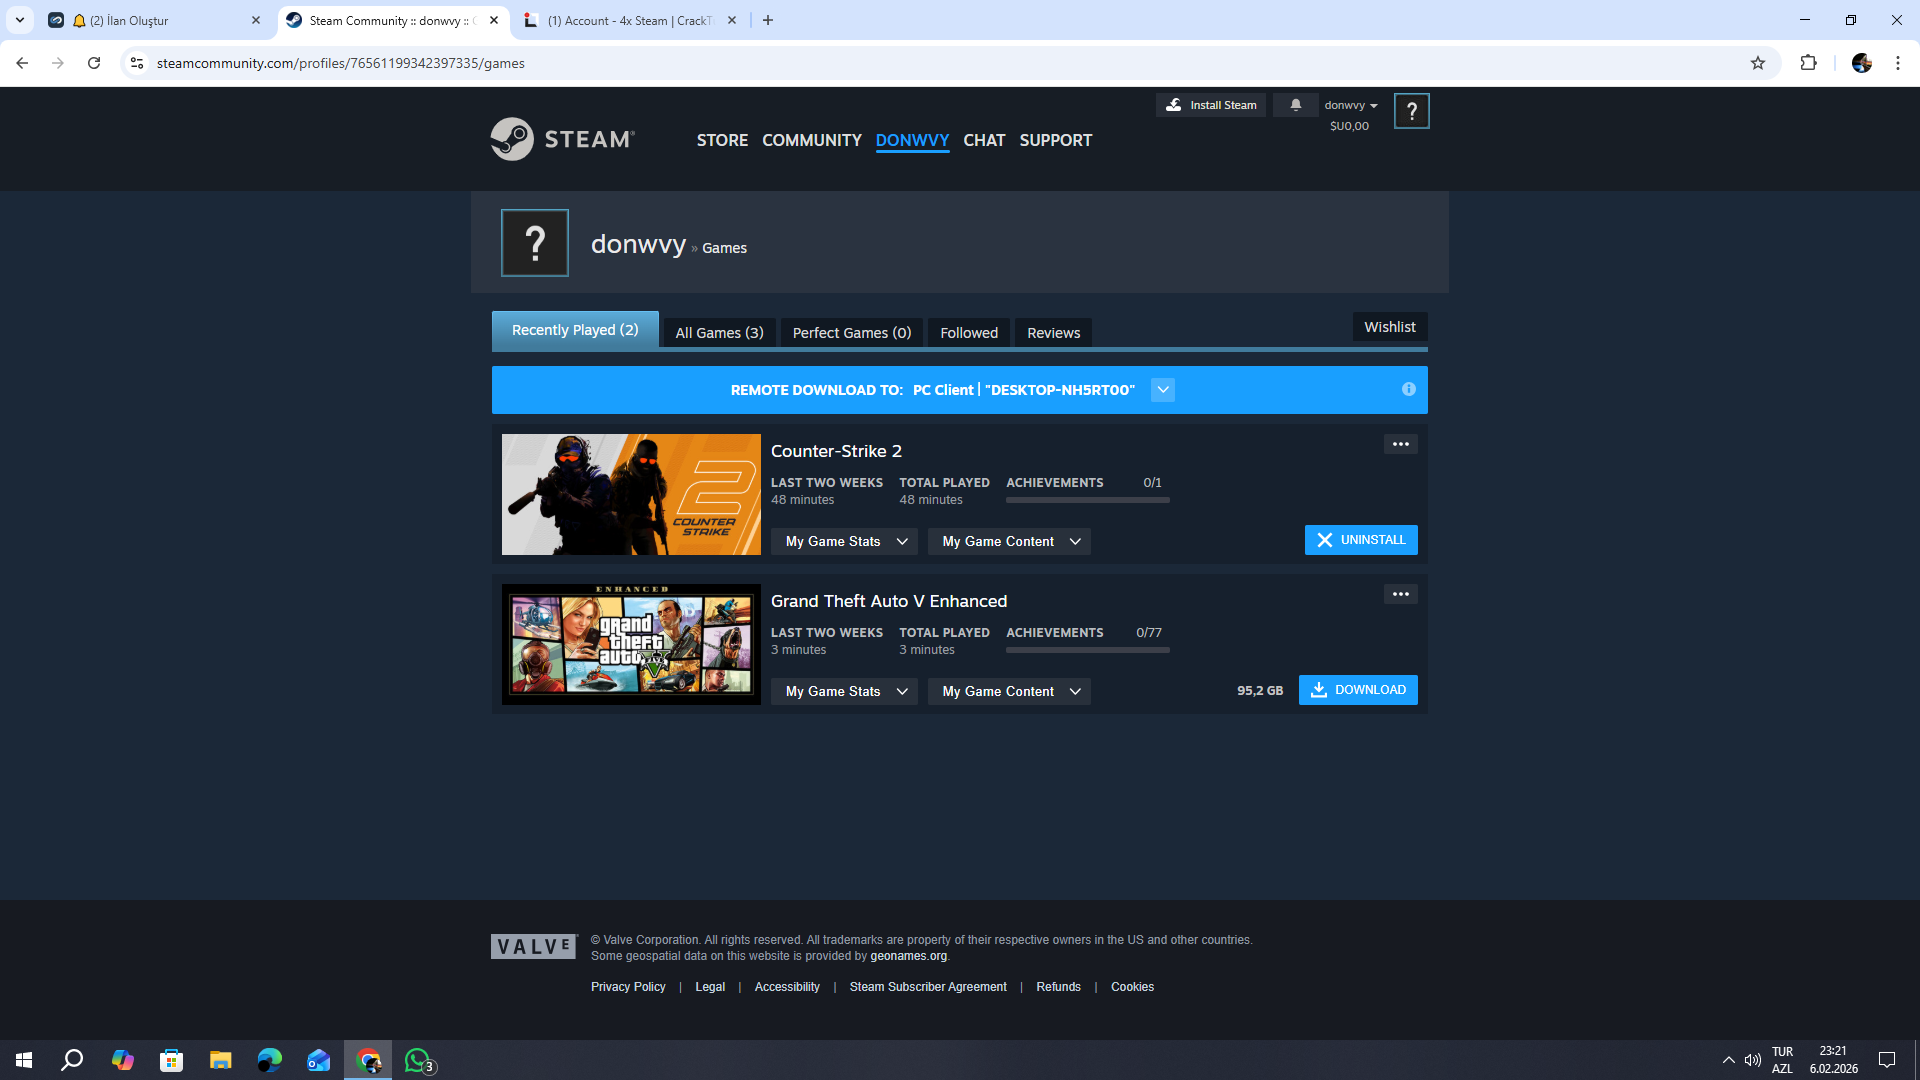Open the STORE menu

(722, 140)
